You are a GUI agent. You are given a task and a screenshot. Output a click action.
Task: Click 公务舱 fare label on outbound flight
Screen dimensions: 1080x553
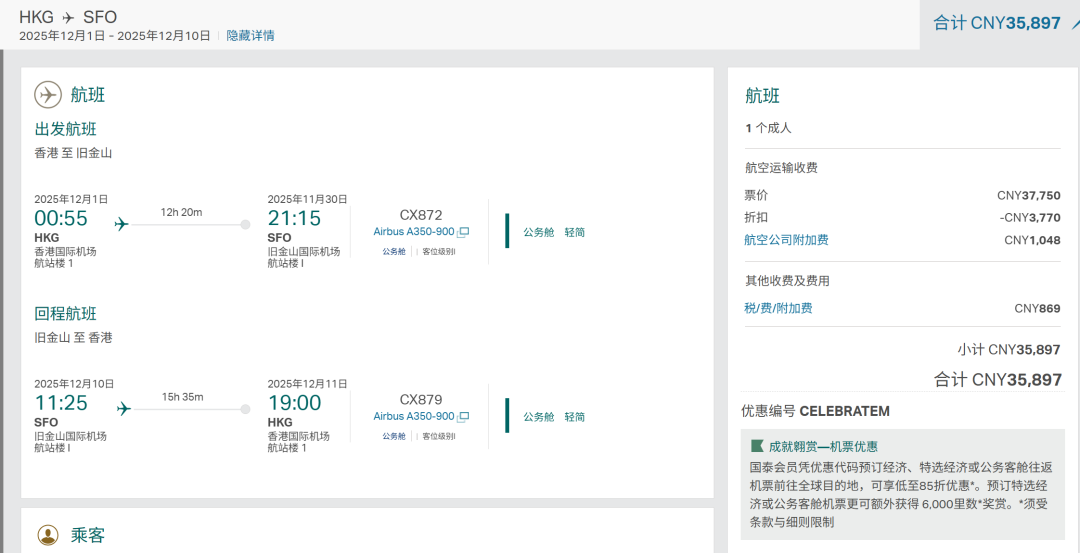[x=538, y=232]
